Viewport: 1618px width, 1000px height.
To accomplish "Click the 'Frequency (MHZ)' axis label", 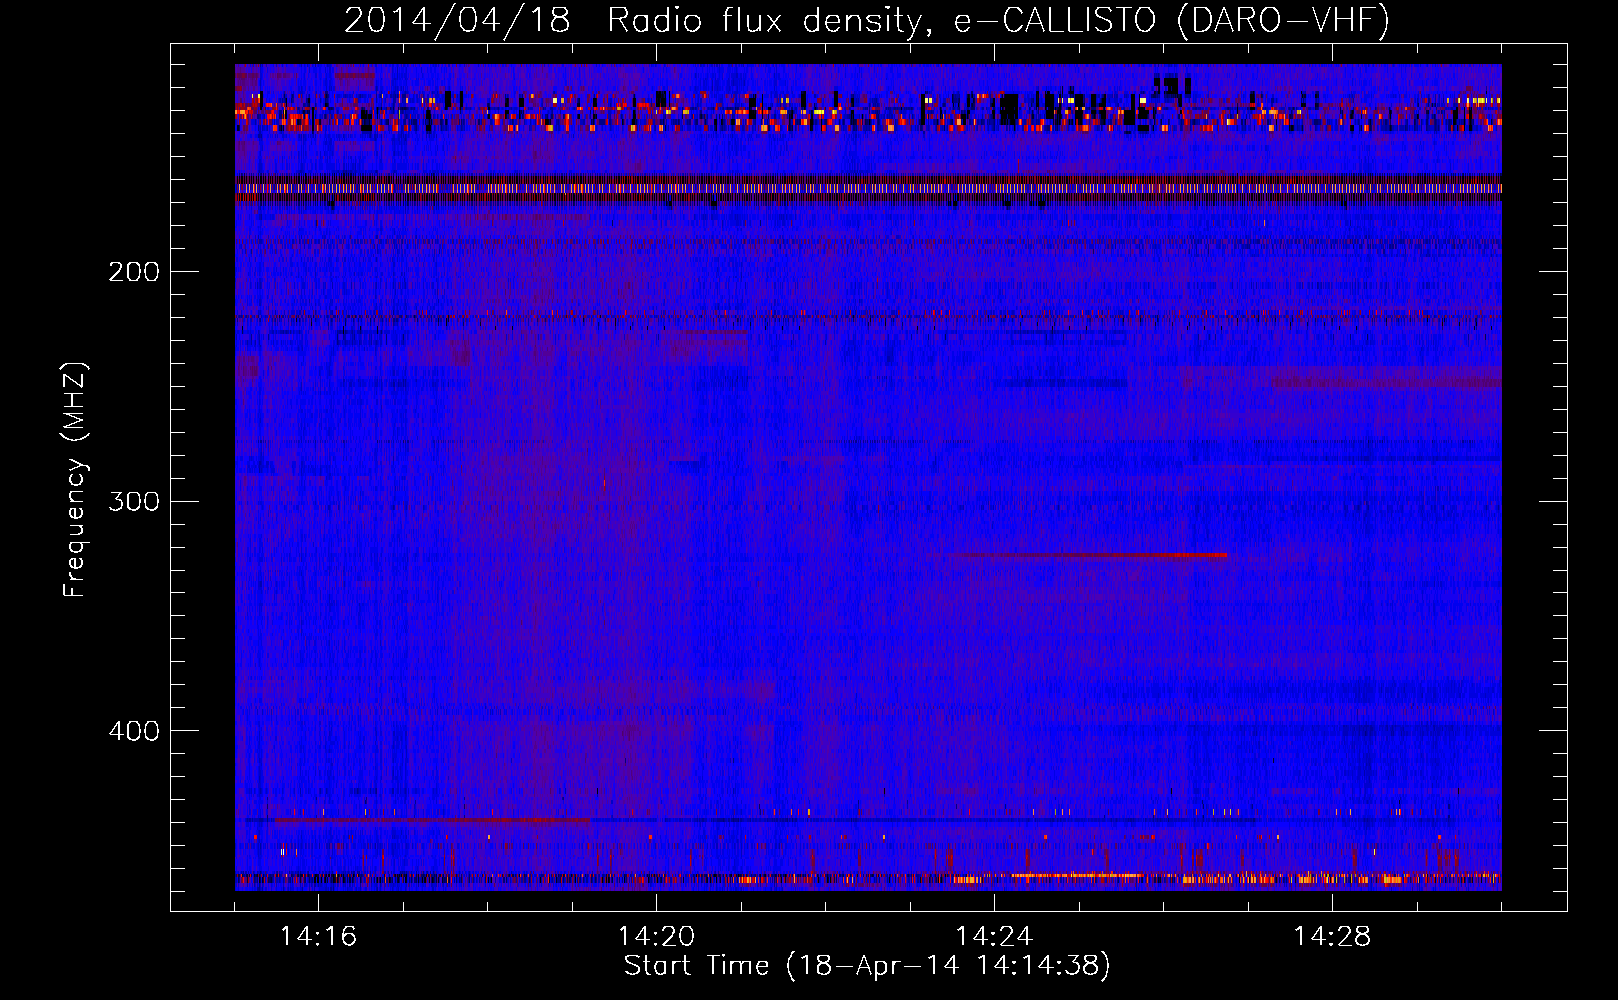I will click(x=75, y=479).
